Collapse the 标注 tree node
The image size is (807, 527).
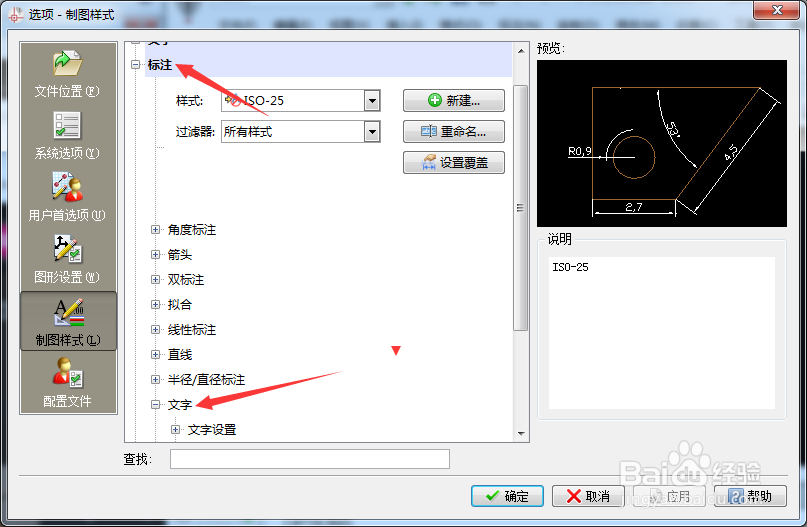coord(135,65)
